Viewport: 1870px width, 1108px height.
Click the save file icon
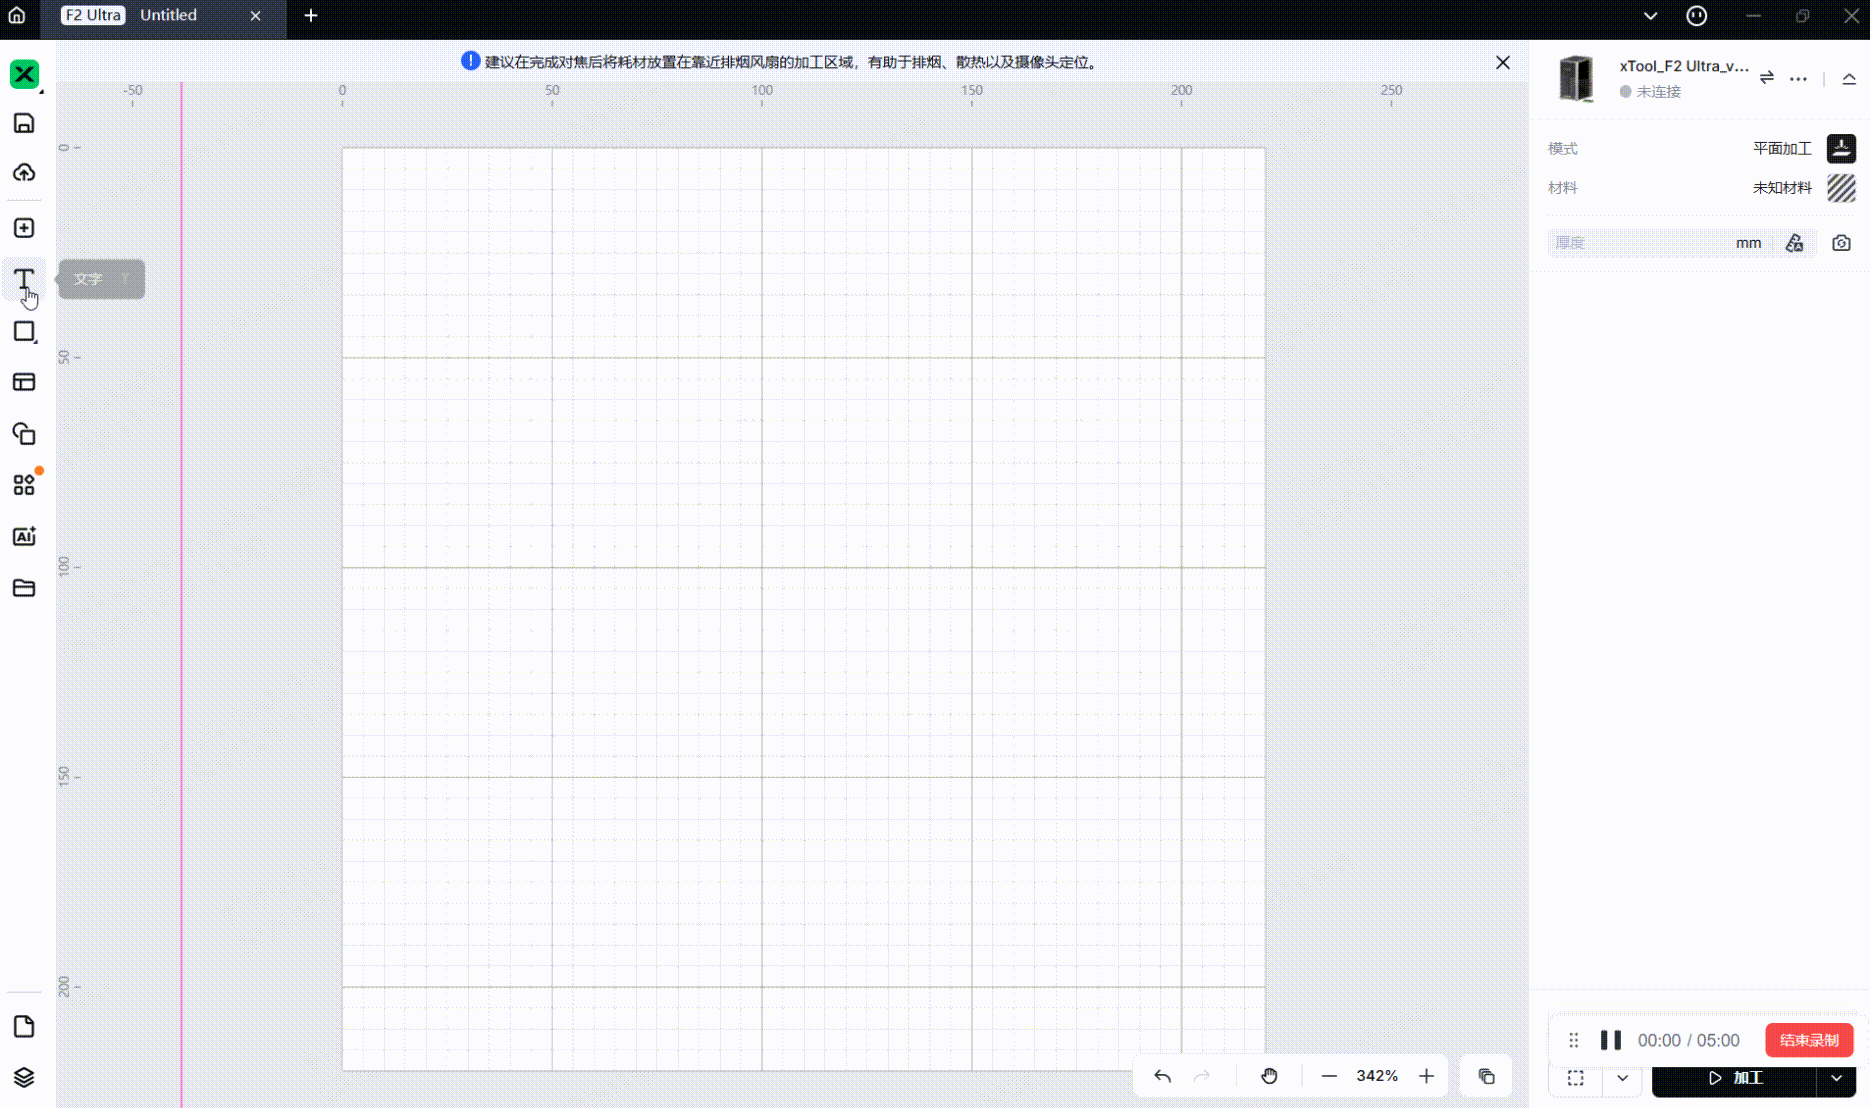[24, 123]
